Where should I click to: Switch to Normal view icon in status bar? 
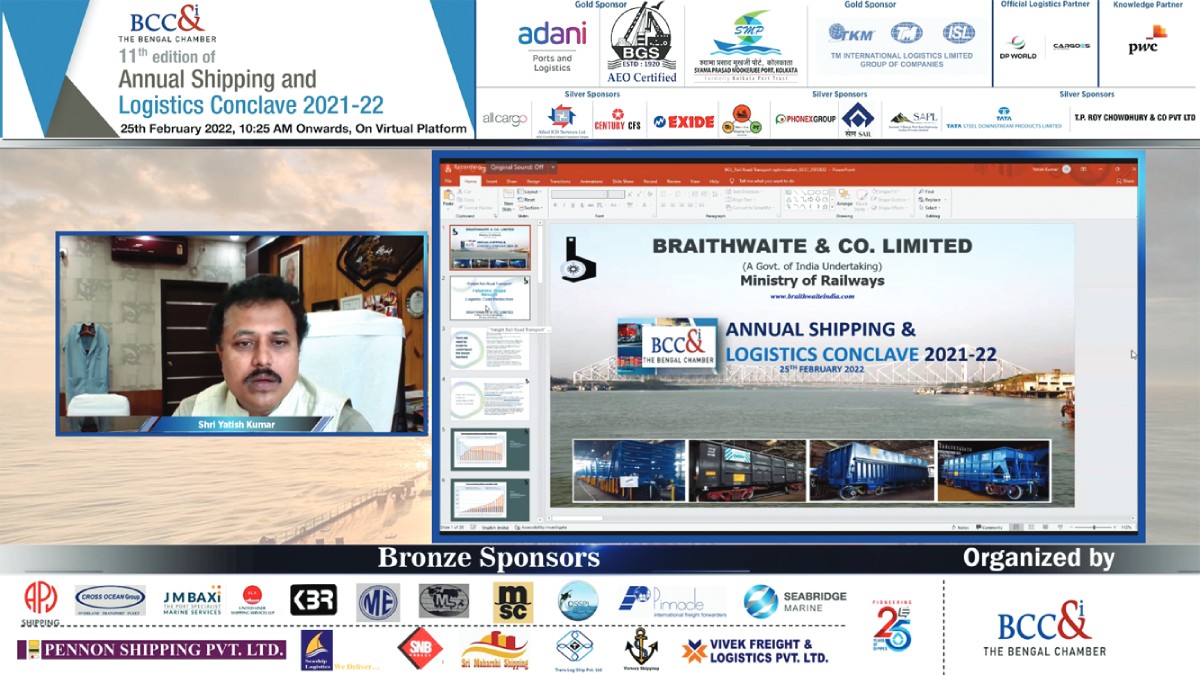tap(1016, 527)
